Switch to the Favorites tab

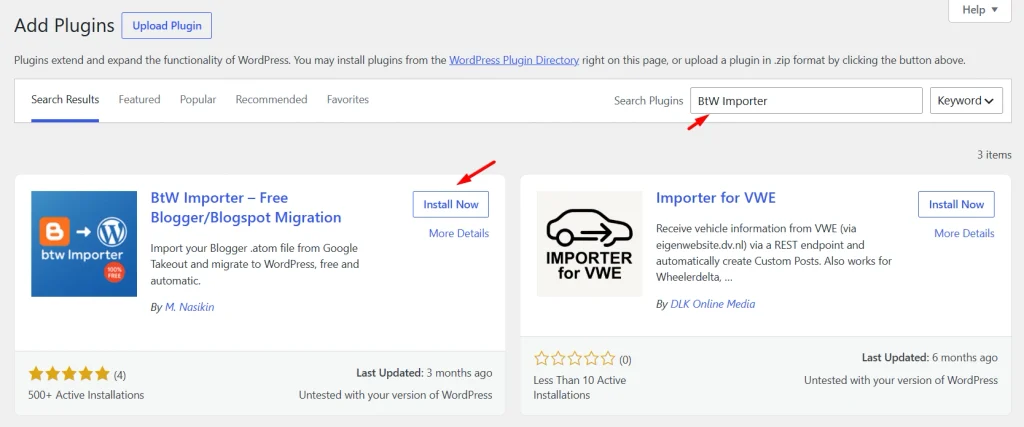pos(348,100)
